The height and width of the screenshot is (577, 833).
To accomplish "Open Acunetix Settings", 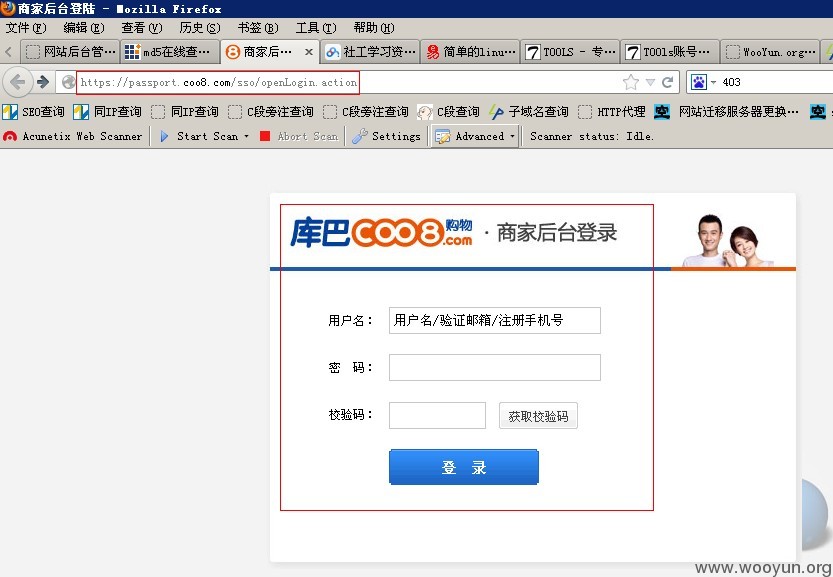I will click(x=386, y=137).
